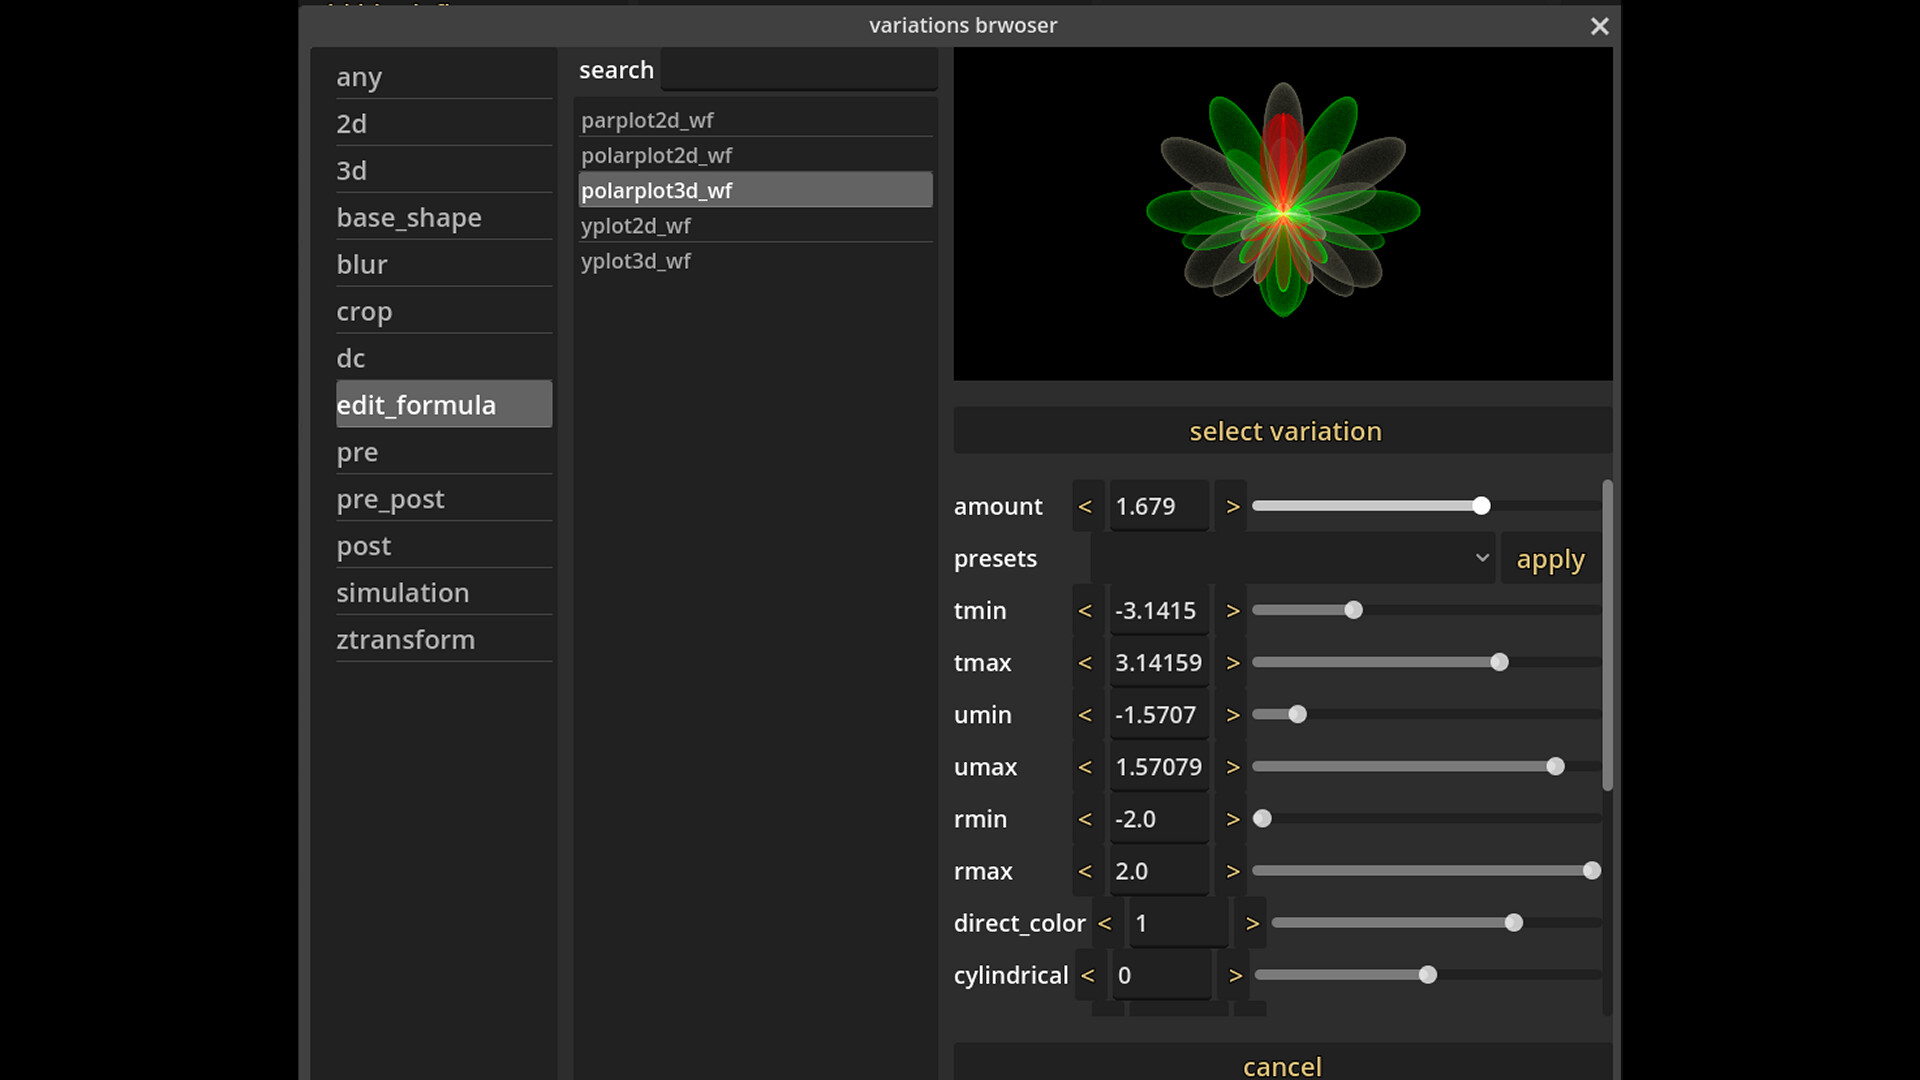The width and height of the screenshot is (1920, 1080).
Task: Apply the chosen preset
Action: [1551, 559]
